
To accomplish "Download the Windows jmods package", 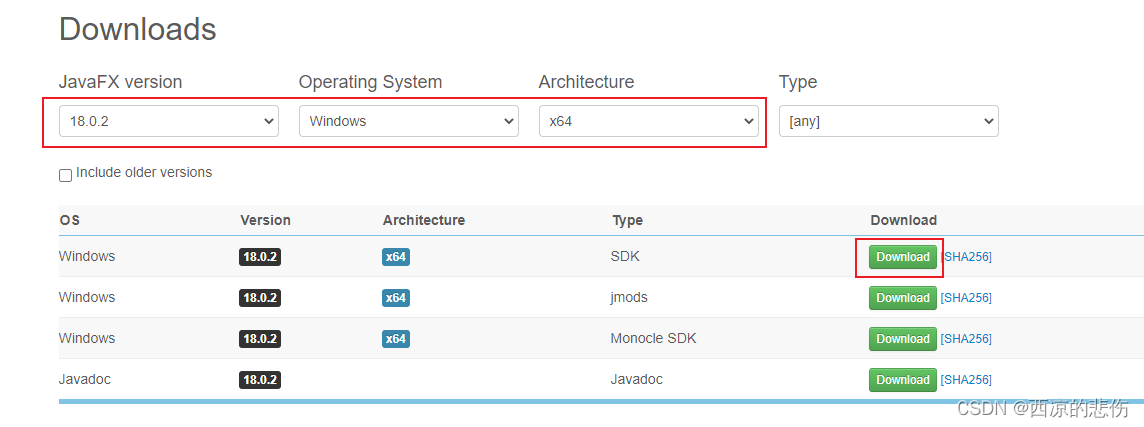I will [x=903, y=298].
